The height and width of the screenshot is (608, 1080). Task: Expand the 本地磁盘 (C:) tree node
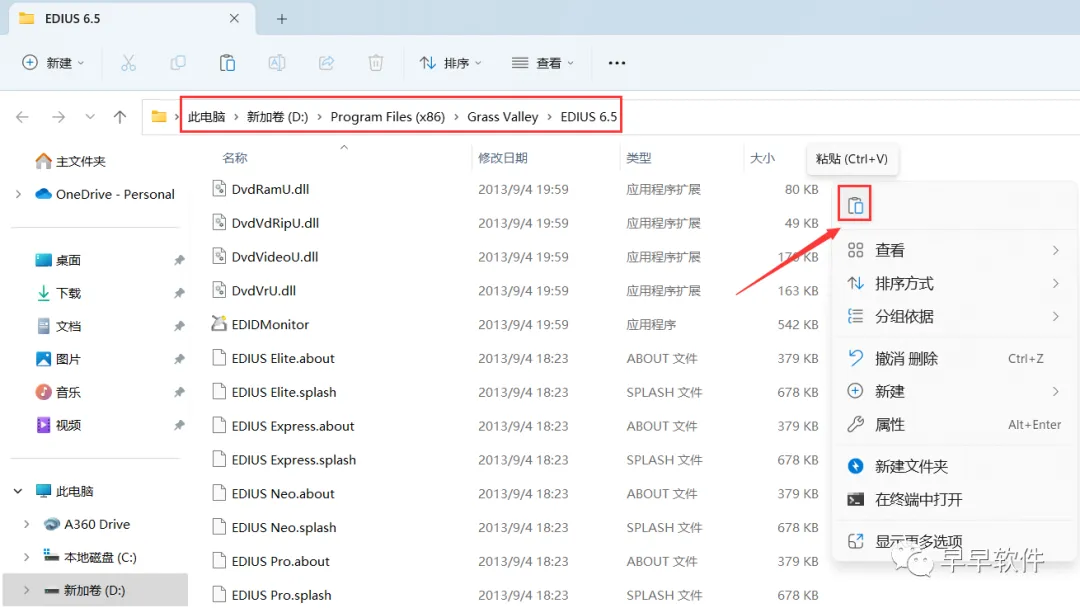26,556
